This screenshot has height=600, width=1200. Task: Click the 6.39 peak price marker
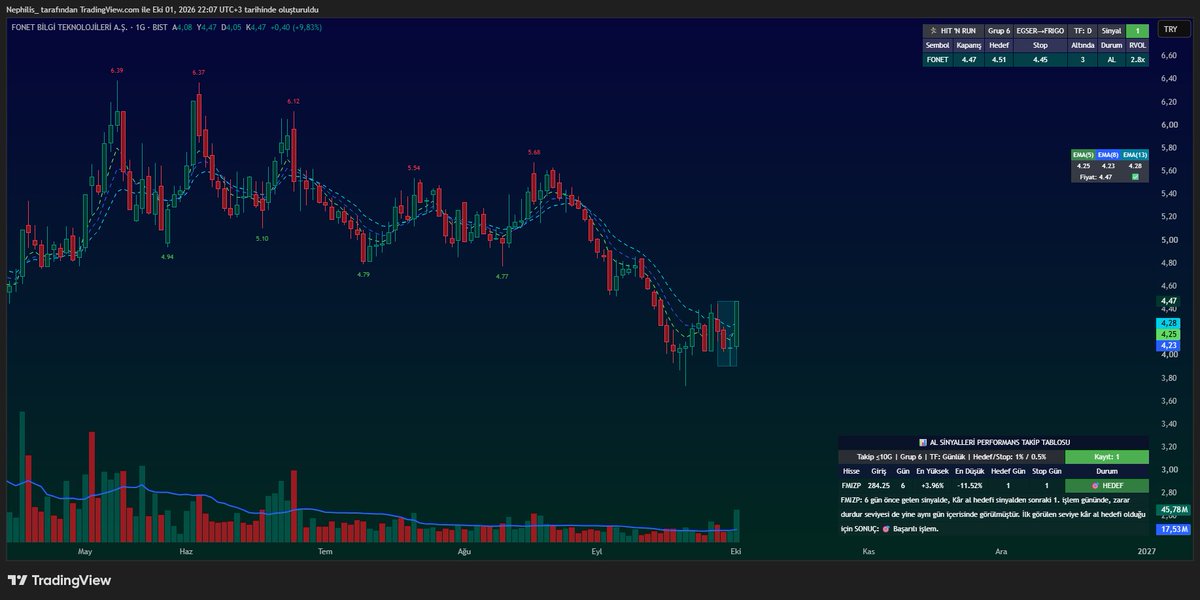(117, 71)
